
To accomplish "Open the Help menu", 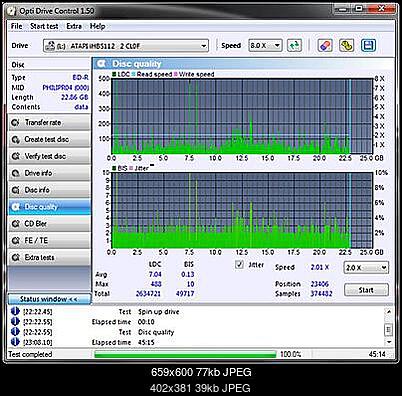I will 97,26.
